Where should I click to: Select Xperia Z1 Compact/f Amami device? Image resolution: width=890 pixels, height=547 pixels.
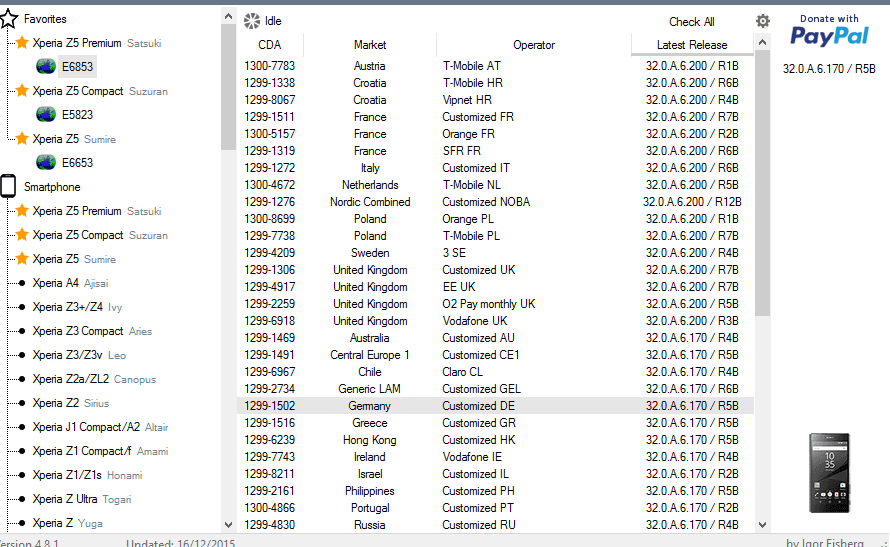(x=100, y=451)
